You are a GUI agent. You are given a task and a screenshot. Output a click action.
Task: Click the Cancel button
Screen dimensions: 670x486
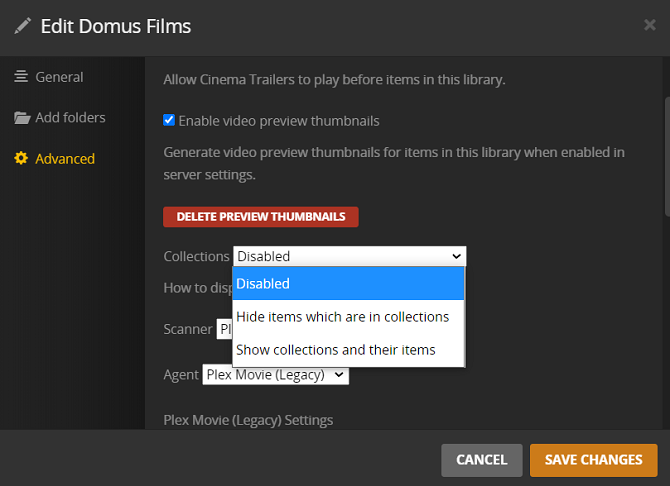(x=481, y=460)
